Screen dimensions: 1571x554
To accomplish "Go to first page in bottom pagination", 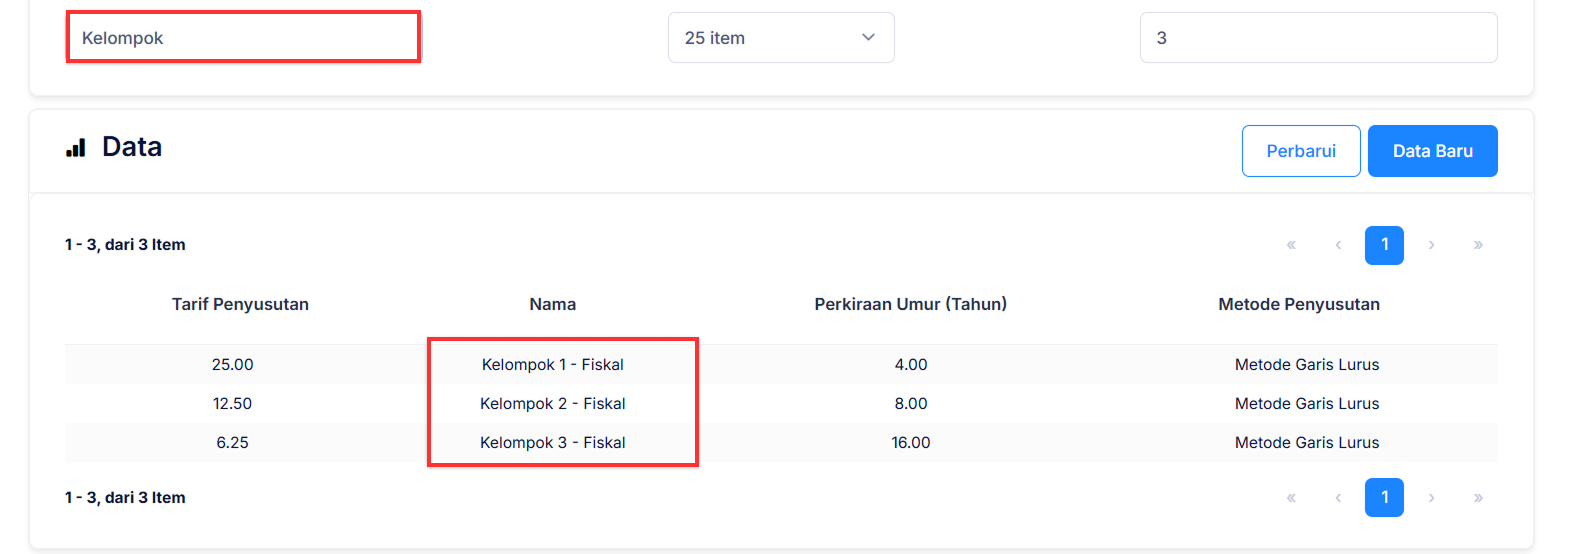I will [1291, 498].
